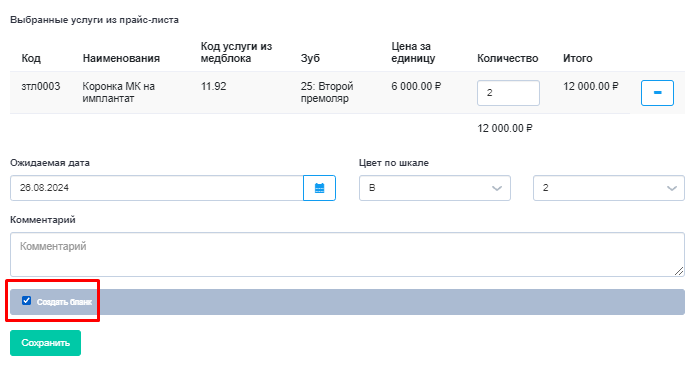The width and height of the screenshot is (695, 366).
Task: Click the Количество column header
Action: point(508,58)
